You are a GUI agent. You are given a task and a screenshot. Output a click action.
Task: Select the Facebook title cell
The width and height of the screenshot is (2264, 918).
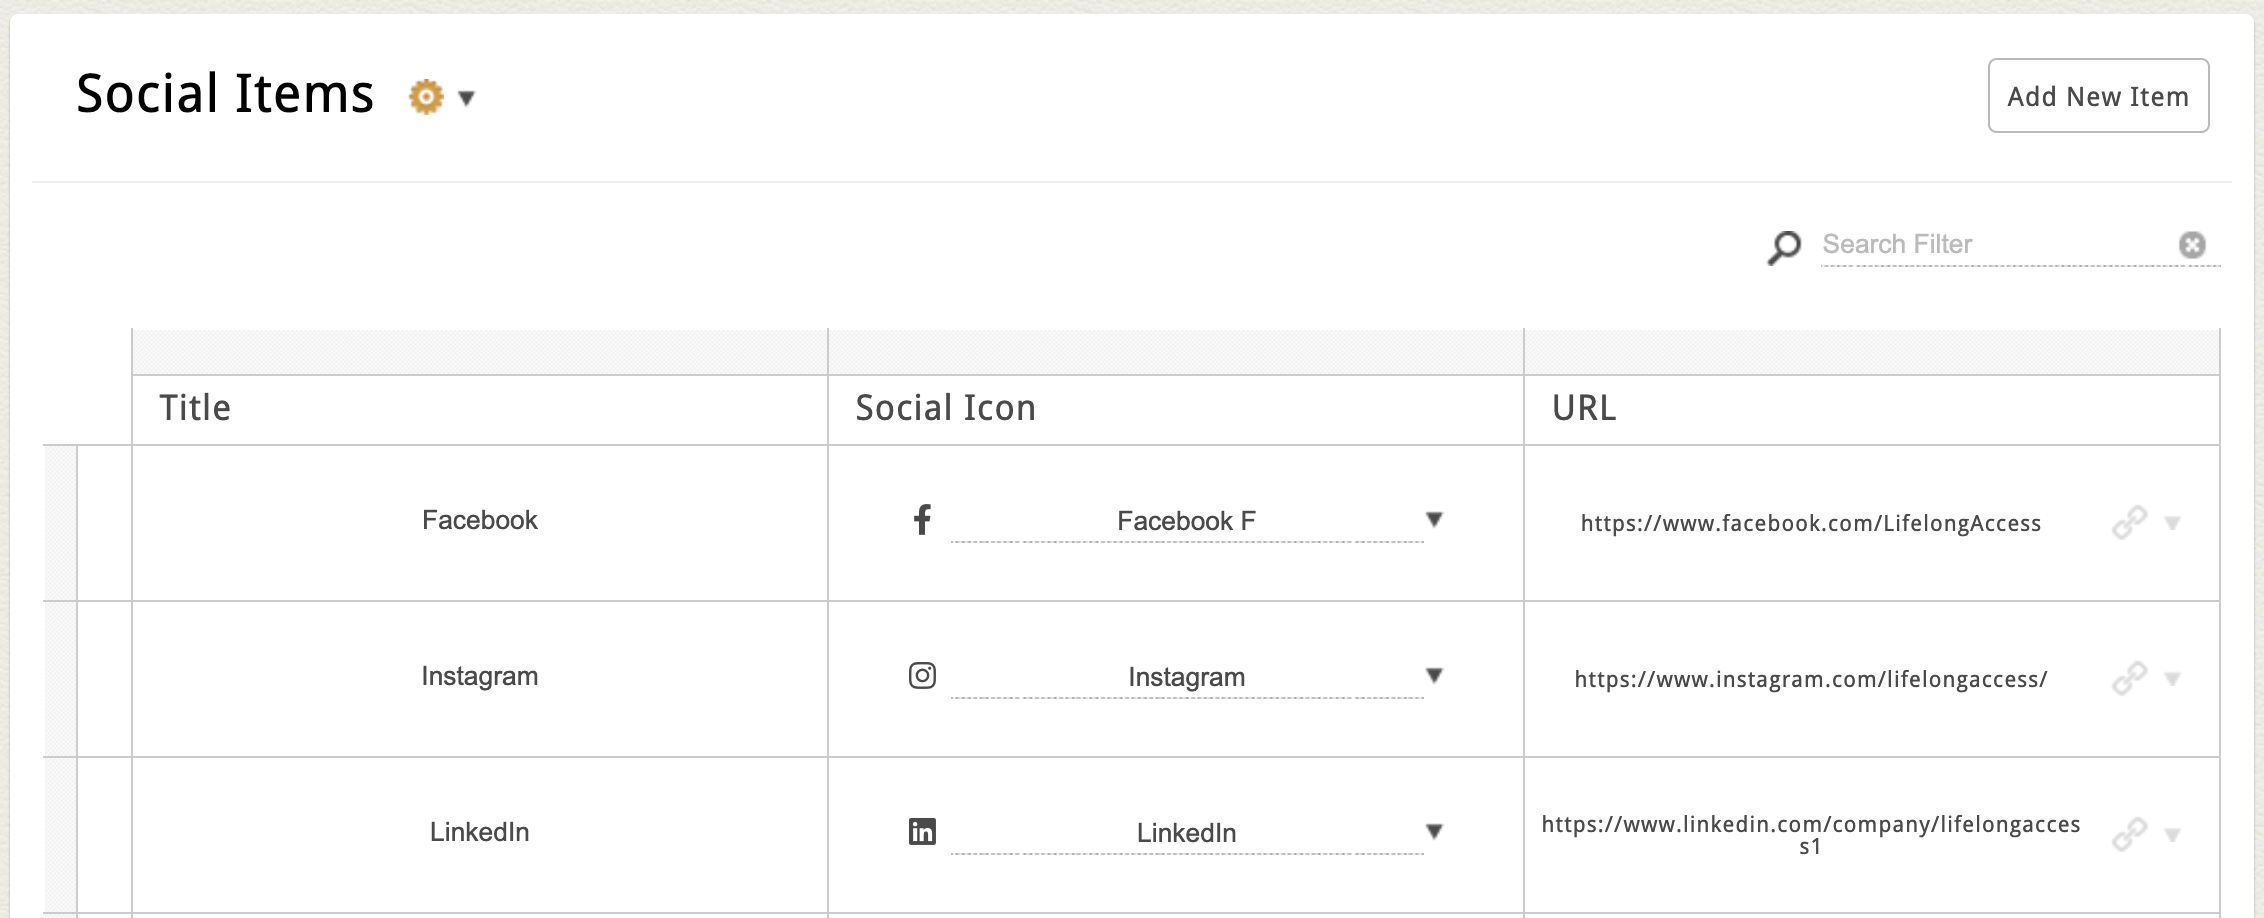(479, 521)
